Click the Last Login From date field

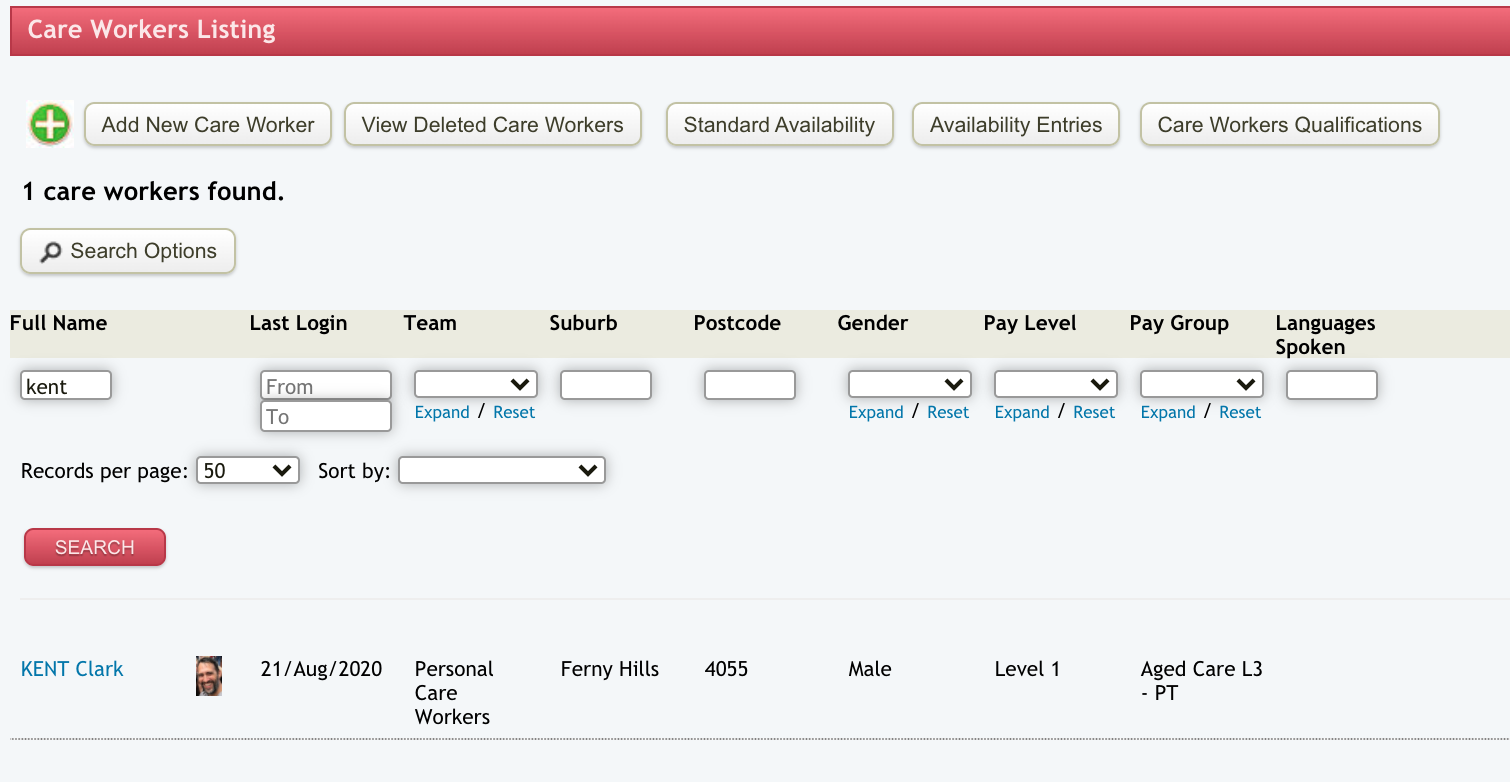325,386
